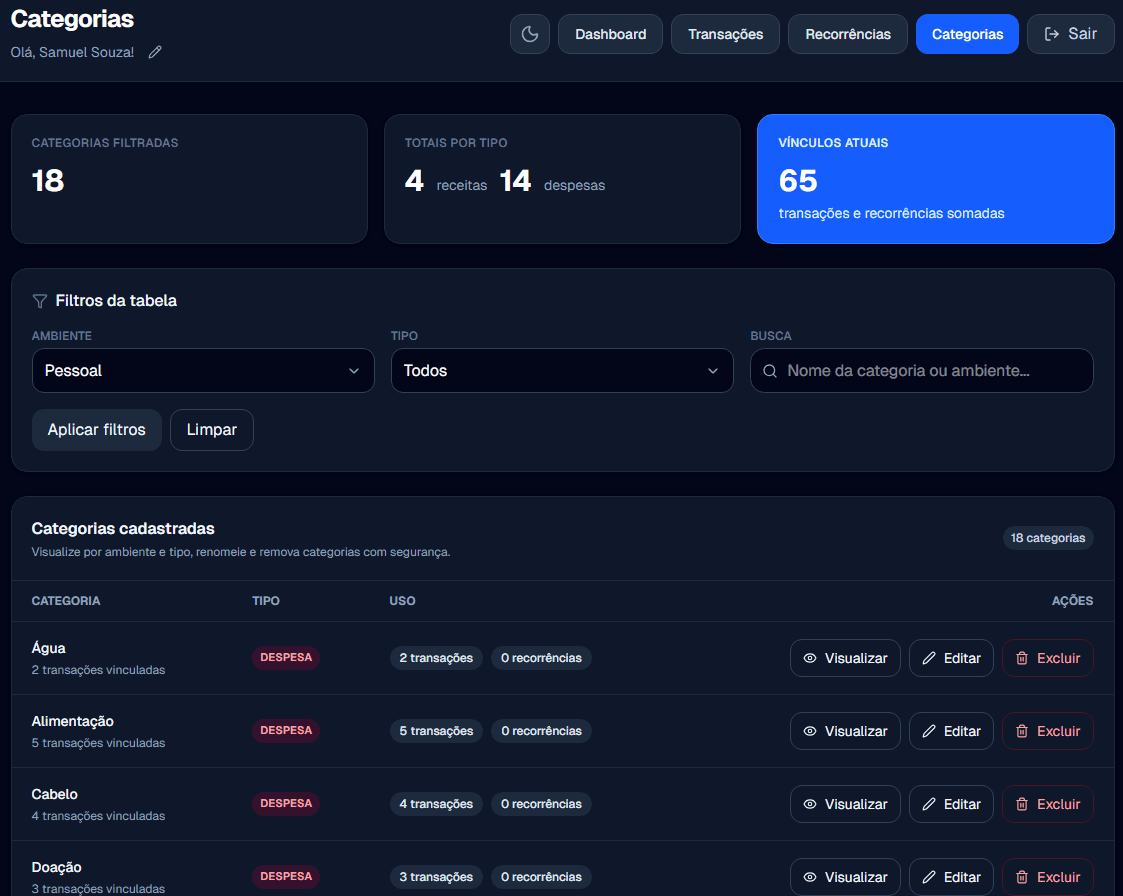Screen dimensions: 1123x896
Task: Select the Categorias nav button
Action: click(967, 34)
